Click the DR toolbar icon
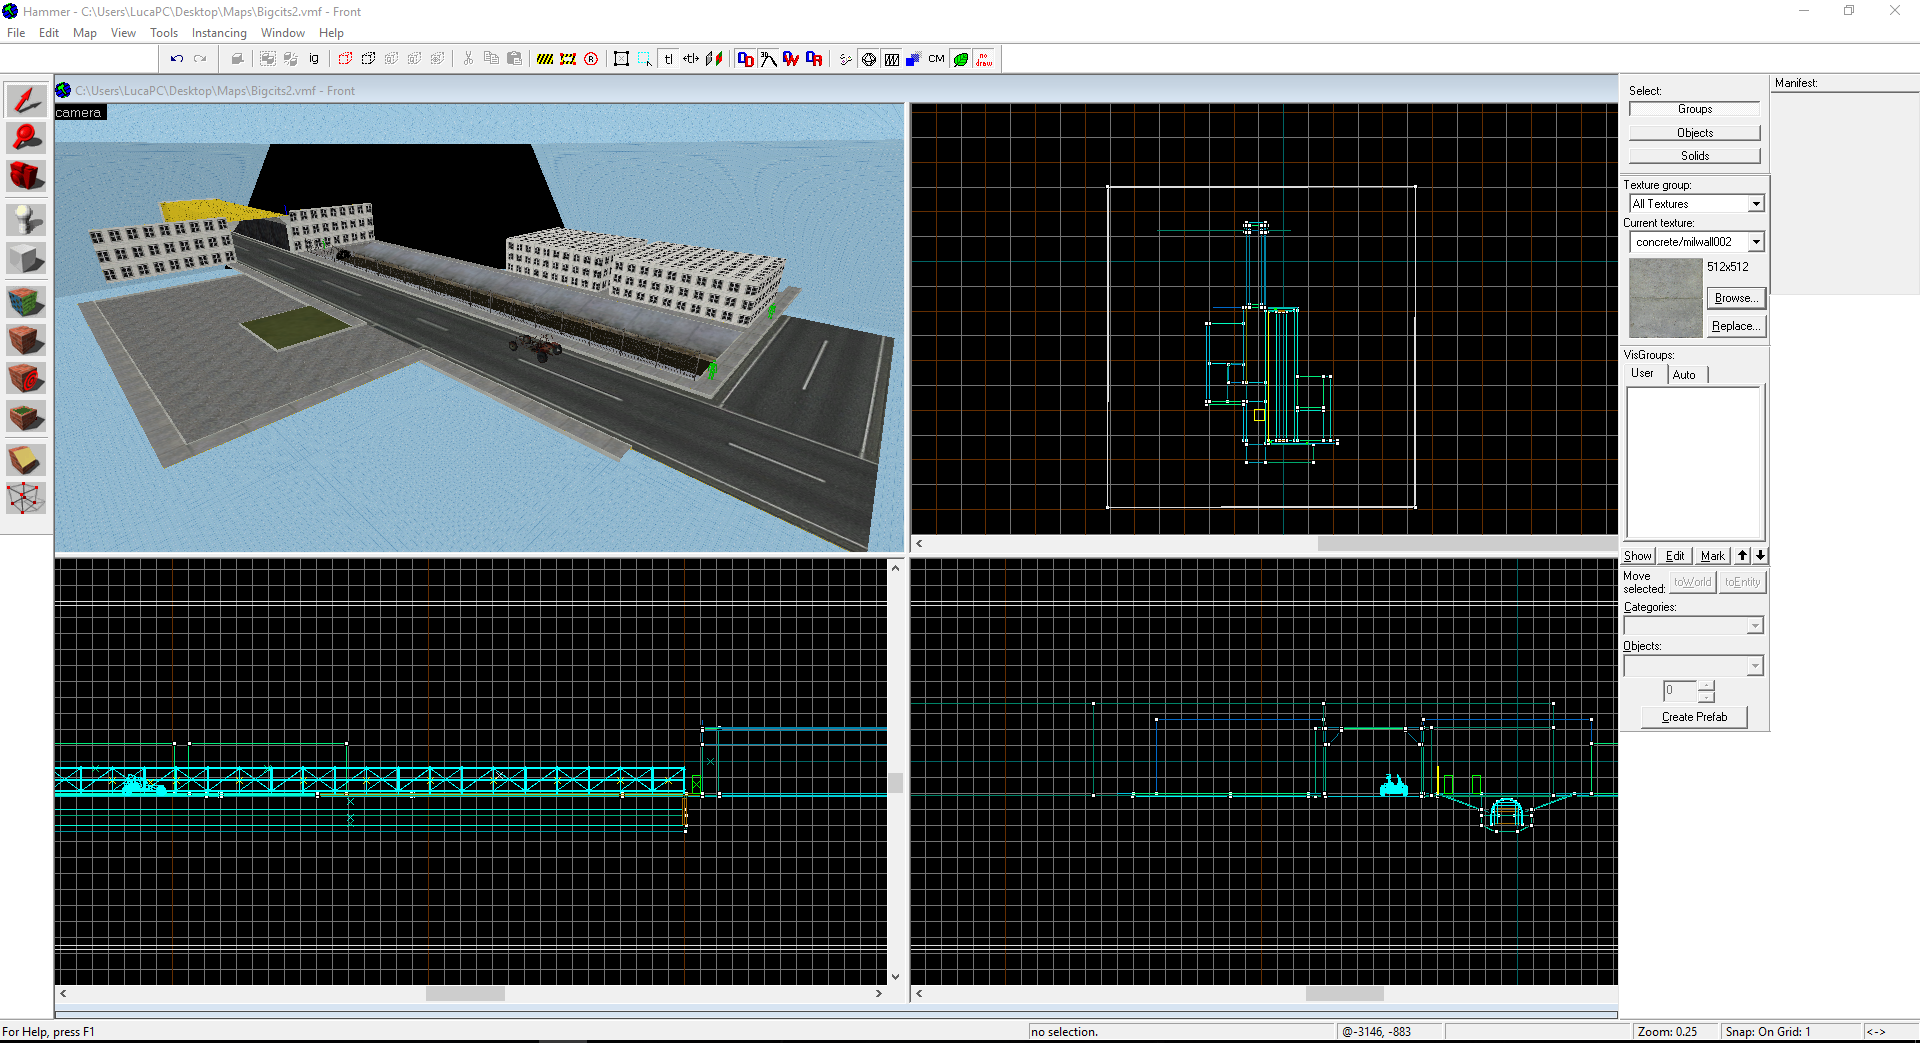 (814, 59)
